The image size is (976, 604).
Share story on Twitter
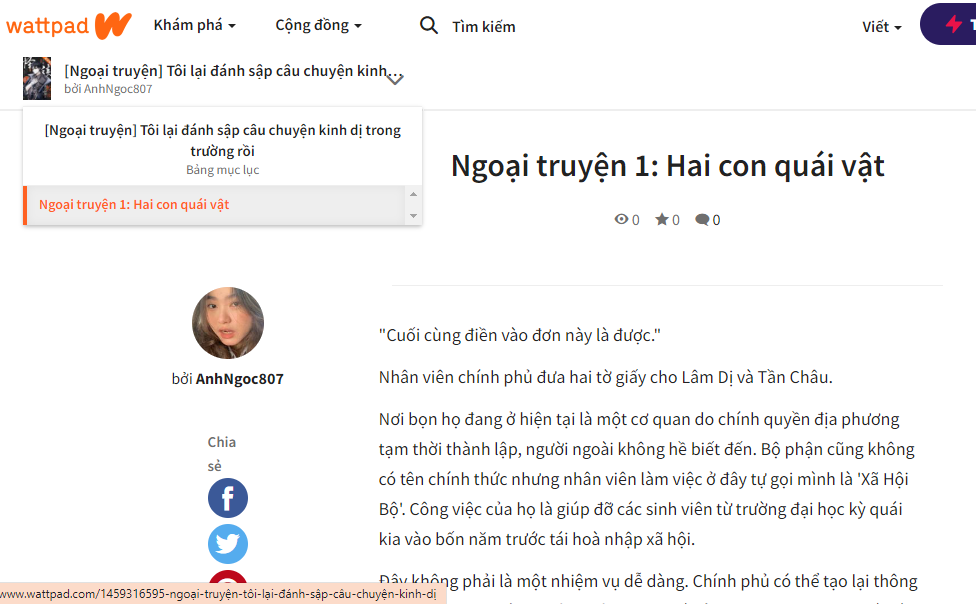click(x=228, y=544)
